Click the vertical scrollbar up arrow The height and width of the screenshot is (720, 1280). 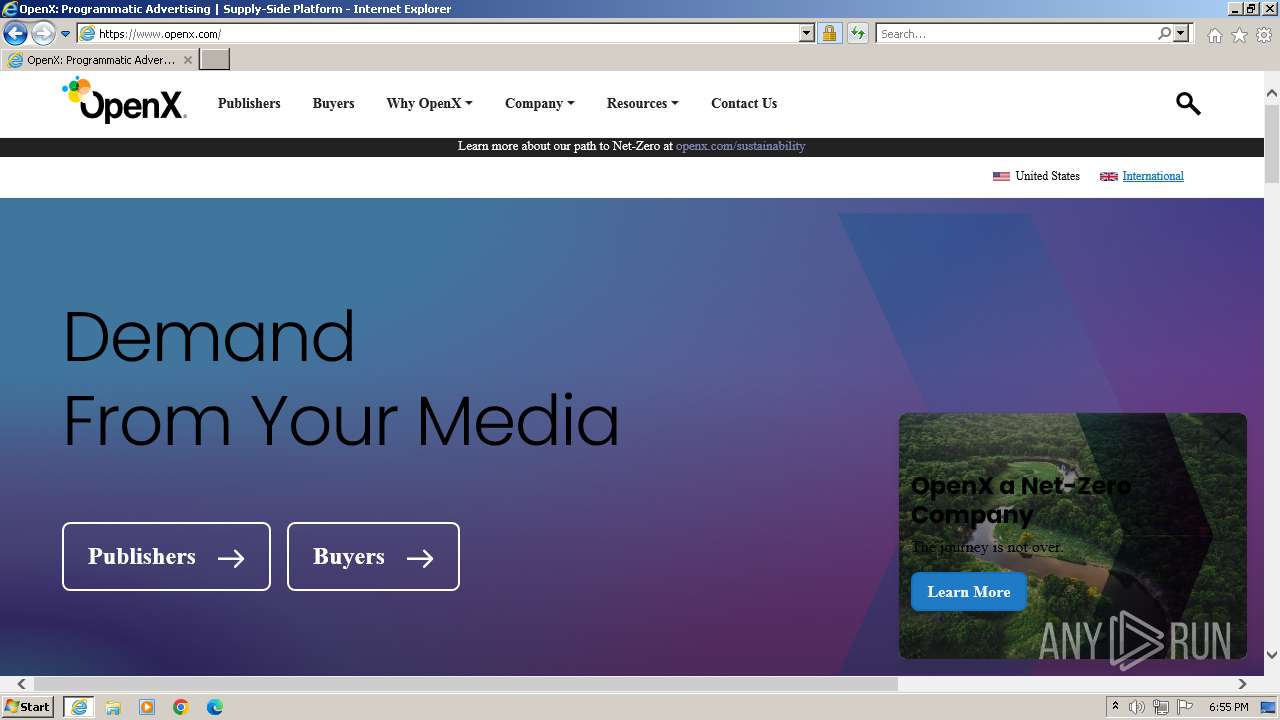[x=1272, y=93]
